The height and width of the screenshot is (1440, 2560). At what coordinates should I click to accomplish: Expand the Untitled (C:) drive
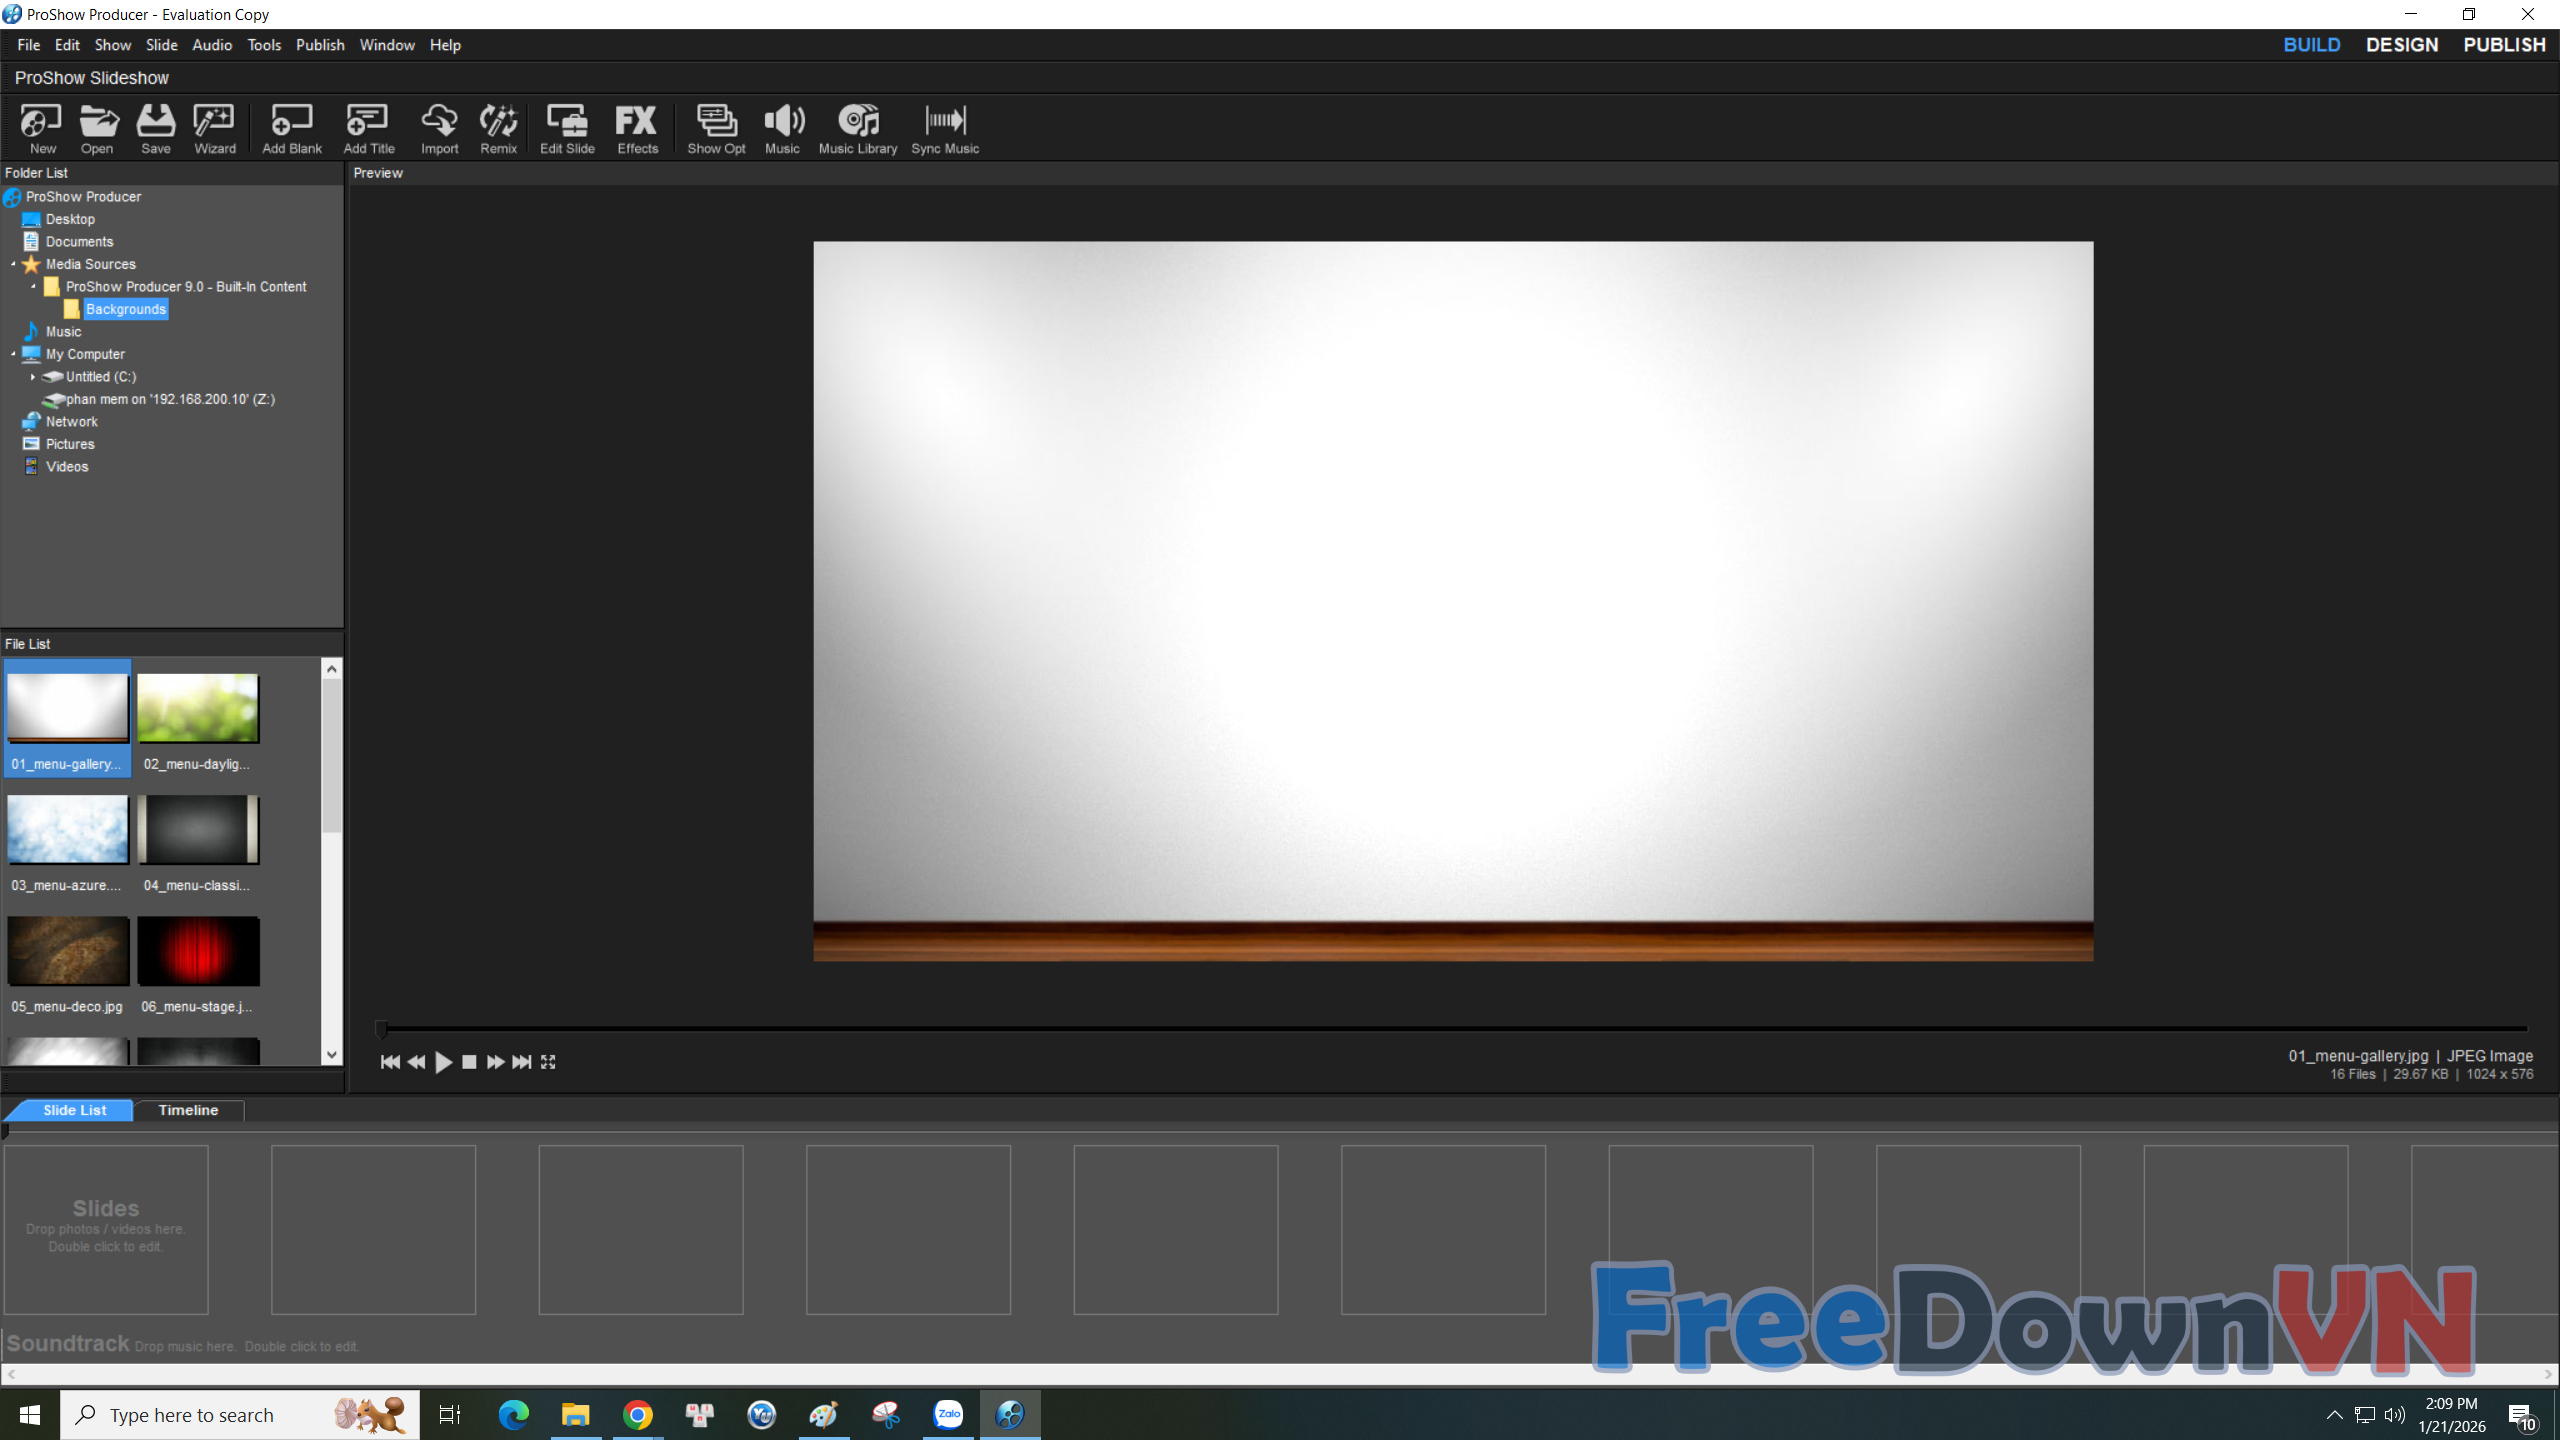(x=33, y=377)
